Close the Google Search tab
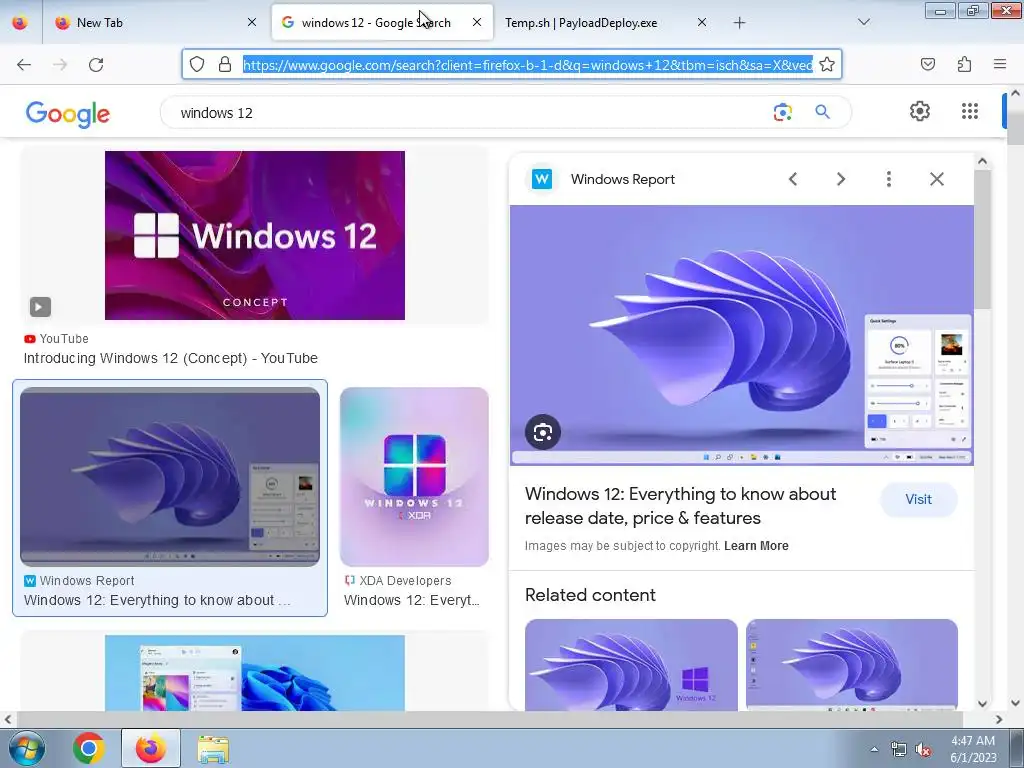Viewport: 1024px width, 768px height. pyautogui.click(x=477, y=22)
